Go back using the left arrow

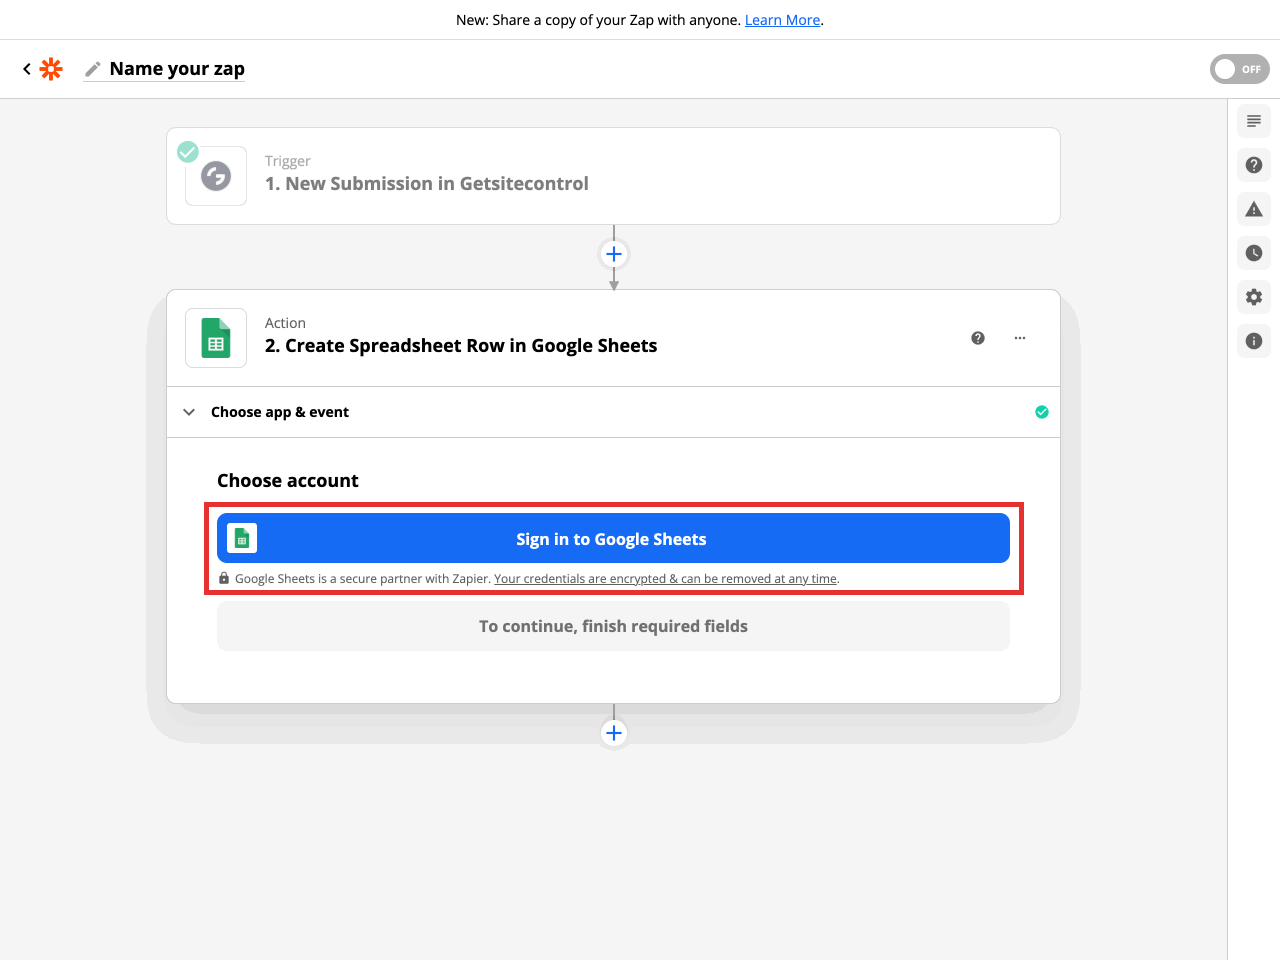27,69
